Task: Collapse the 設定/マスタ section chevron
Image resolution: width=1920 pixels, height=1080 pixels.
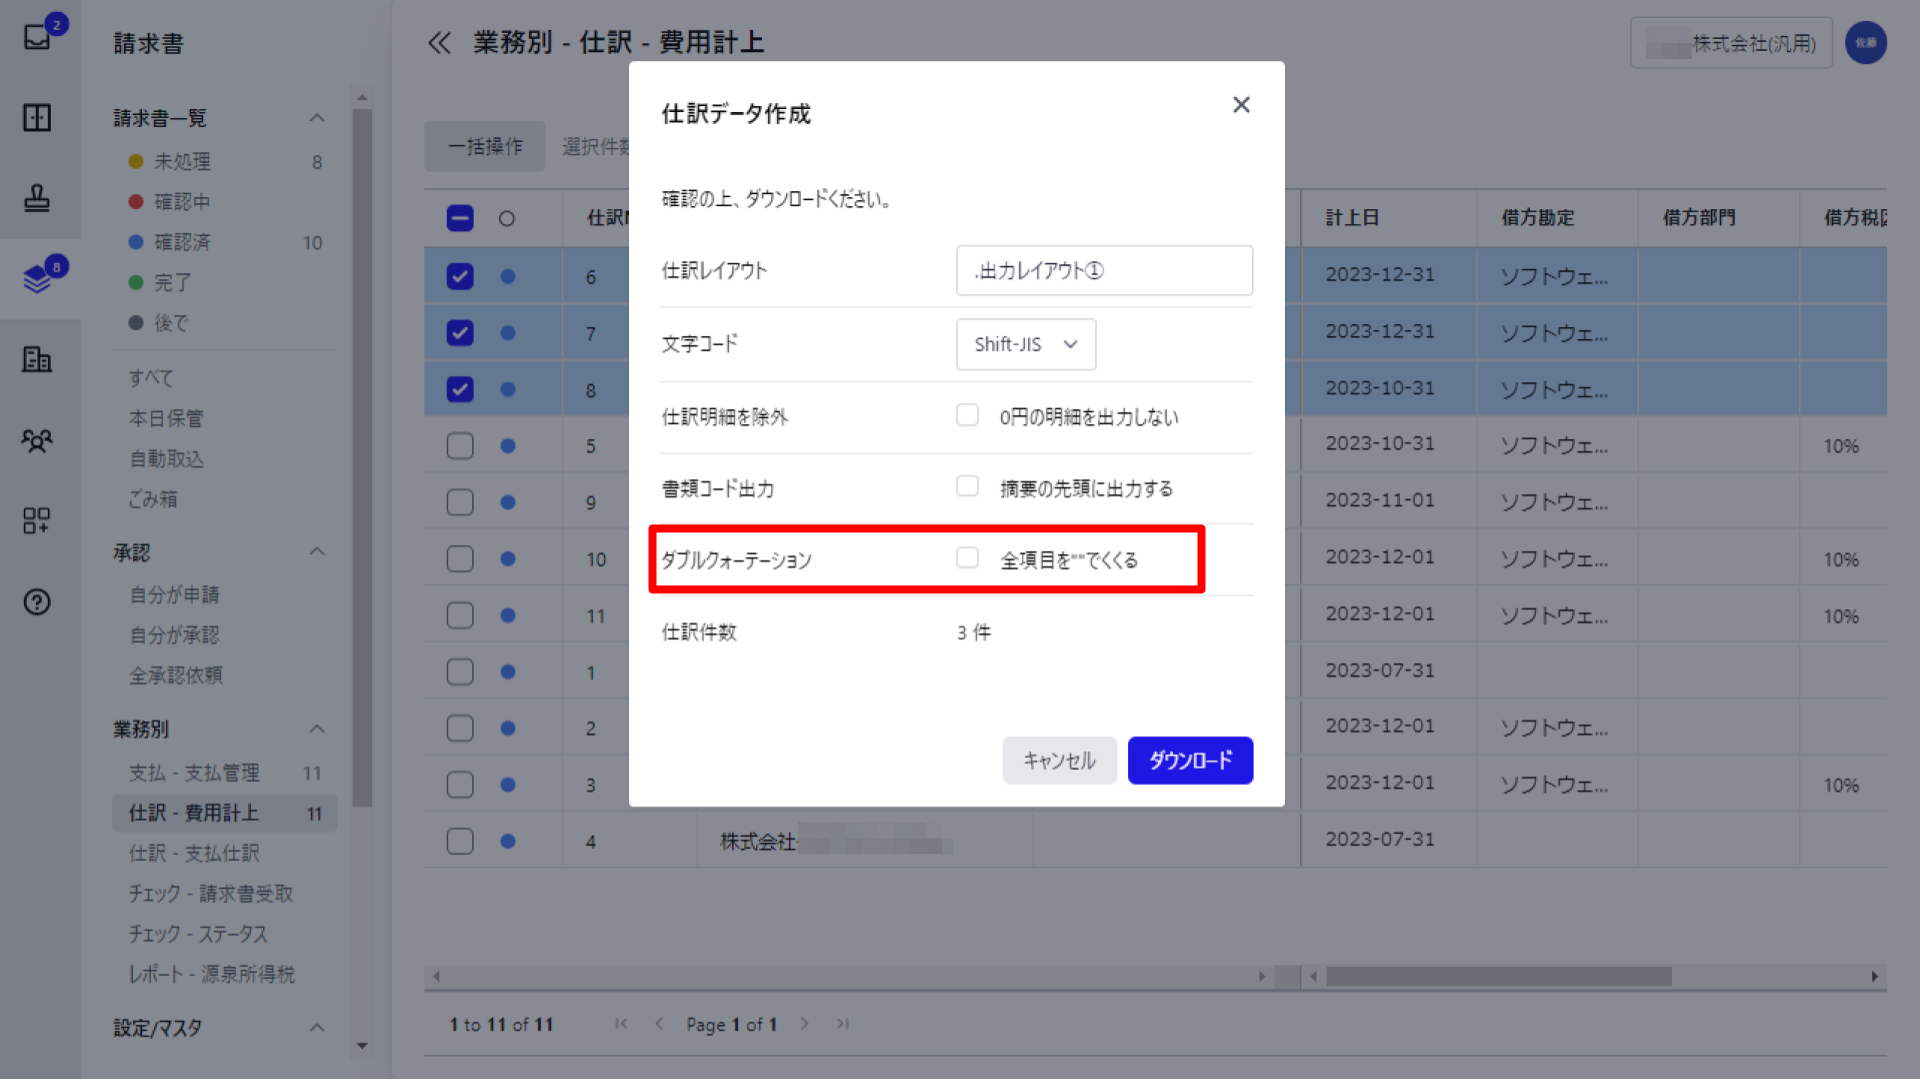Action: coord(317,1028)
